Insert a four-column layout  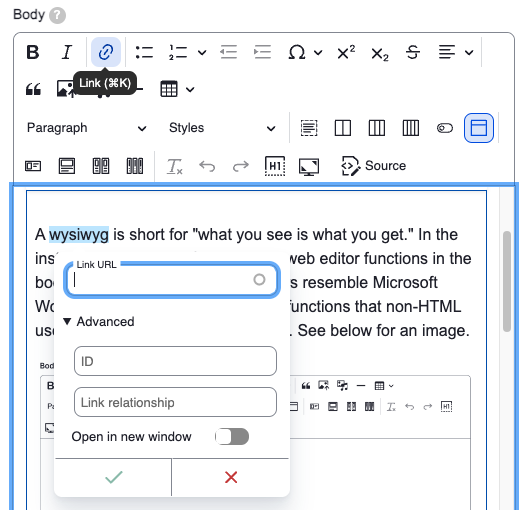(x=411, y=128)
